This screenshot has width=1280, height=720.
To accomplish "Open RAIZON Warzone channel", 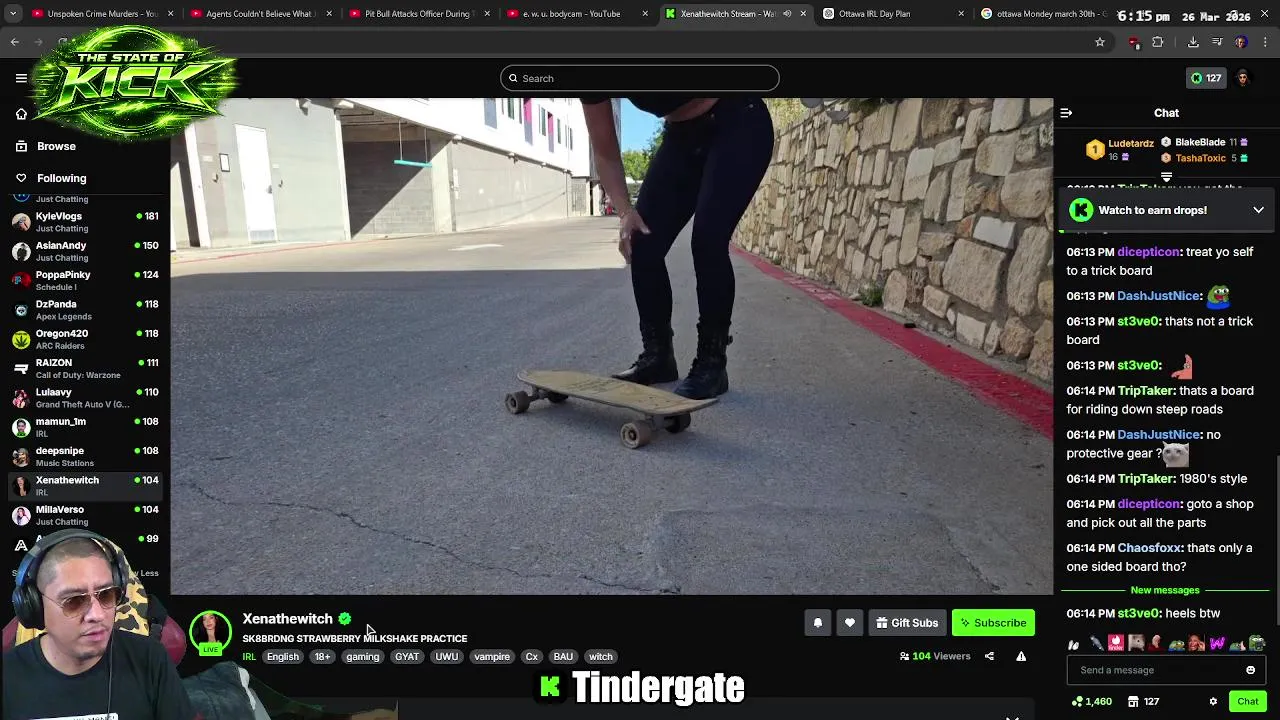I will tap(85, 368).
